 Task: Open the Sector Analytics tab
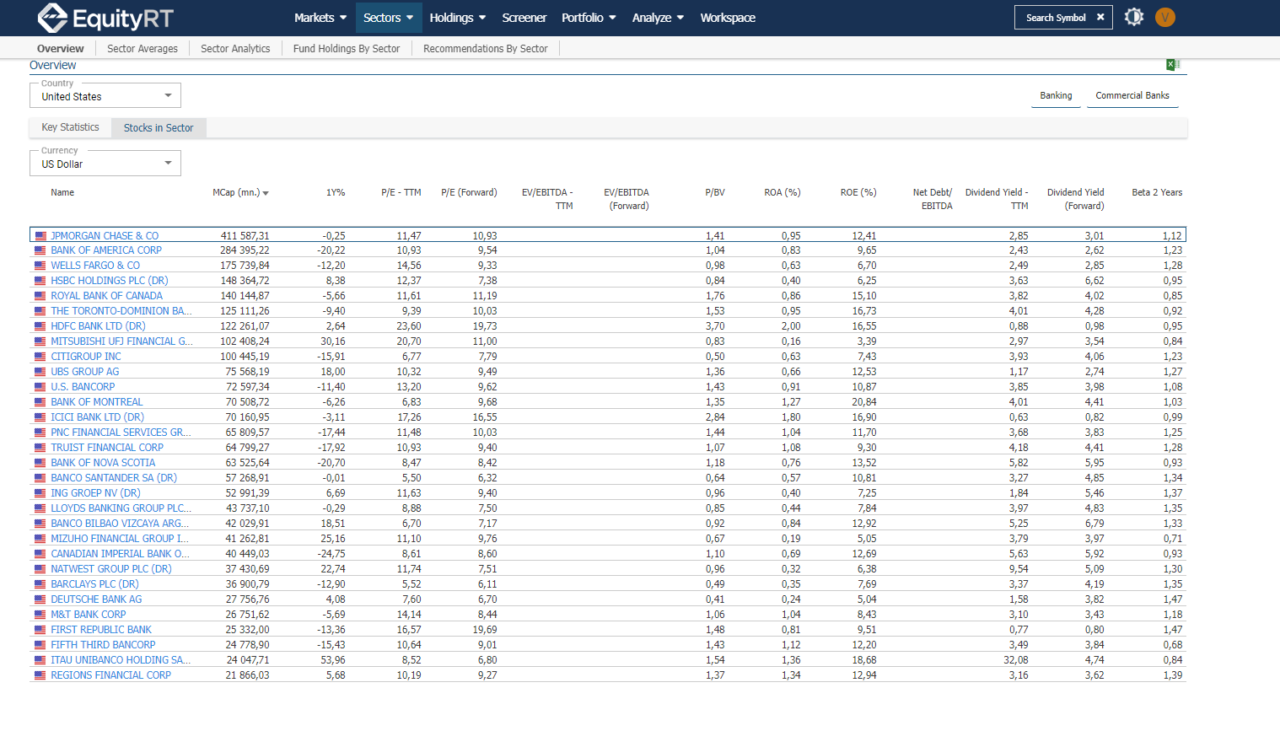pos(235,48)
